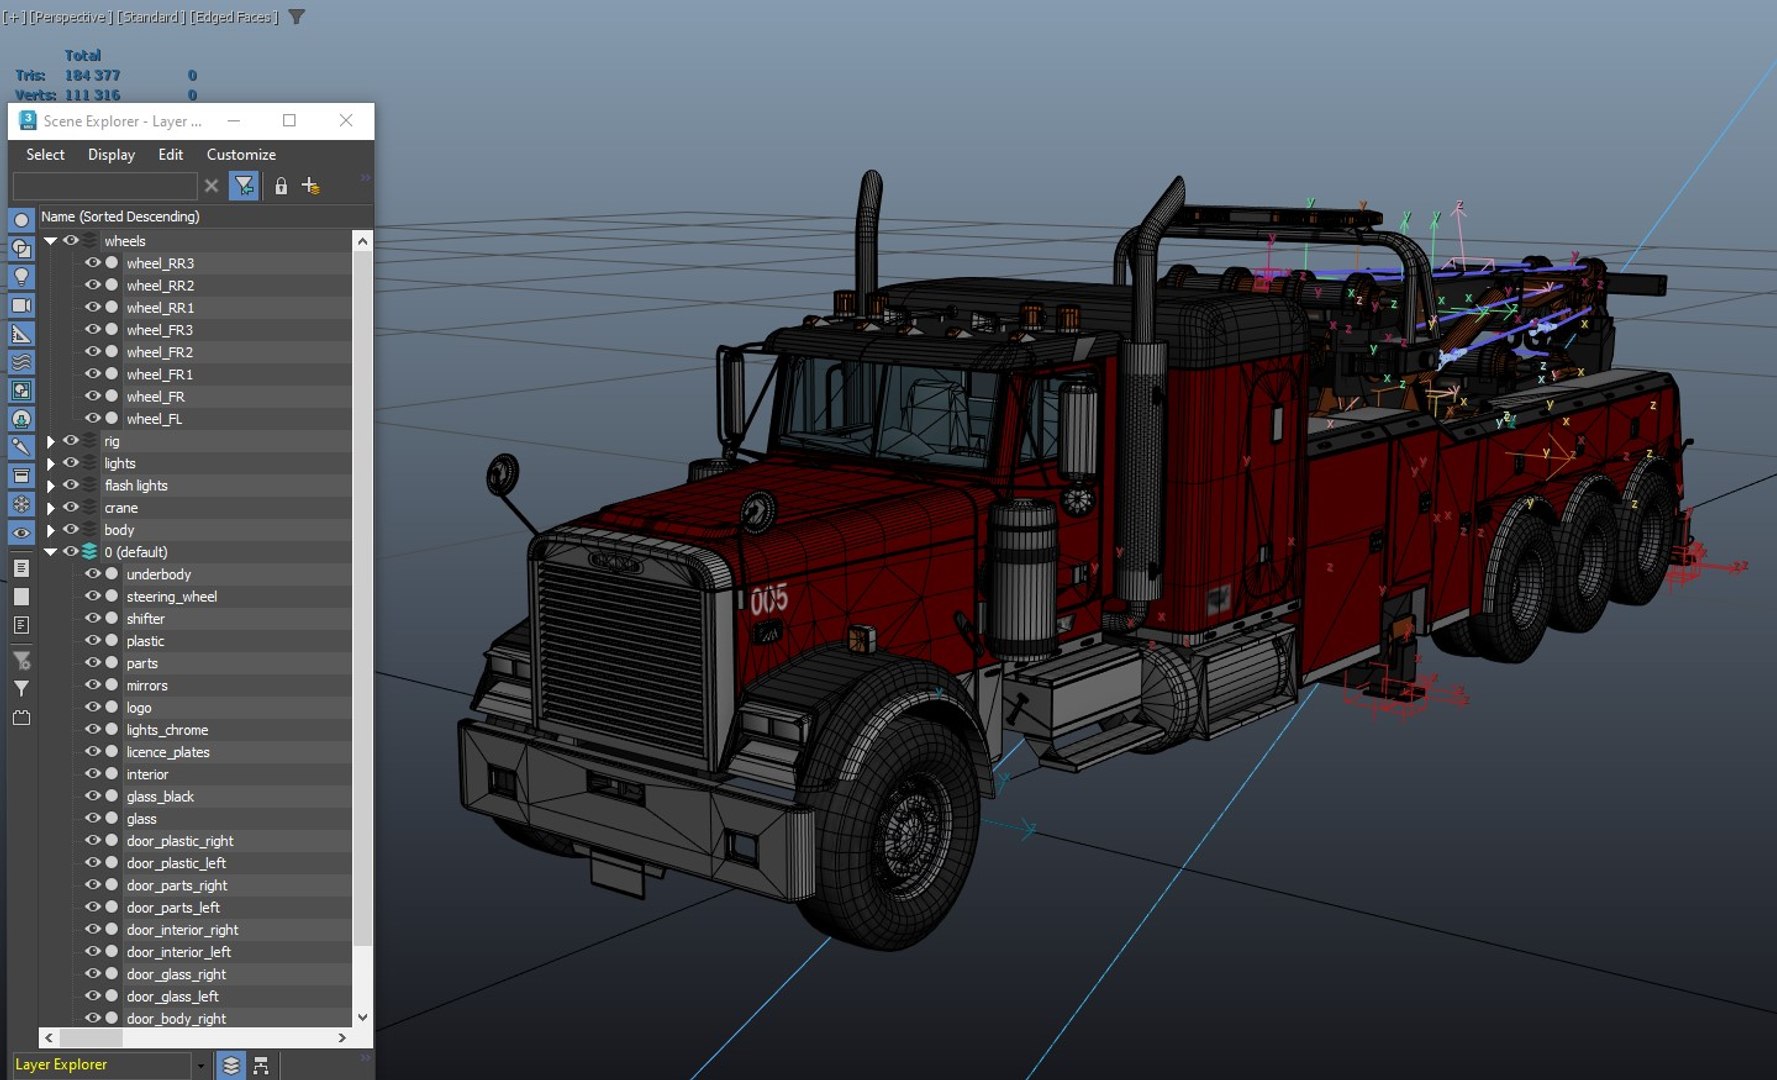
Task: Hide the door_glass_left object eye icon
Action: tap(92, 996)
